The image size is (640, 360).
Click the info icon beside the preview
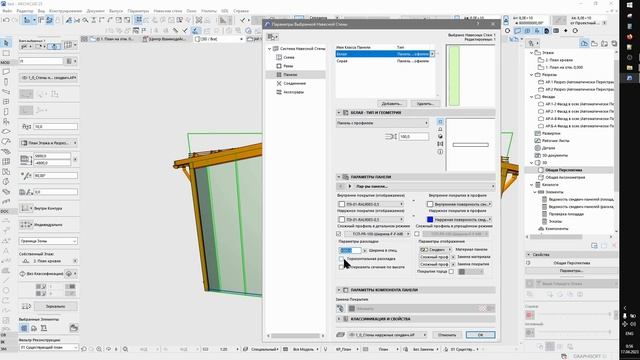440,151
